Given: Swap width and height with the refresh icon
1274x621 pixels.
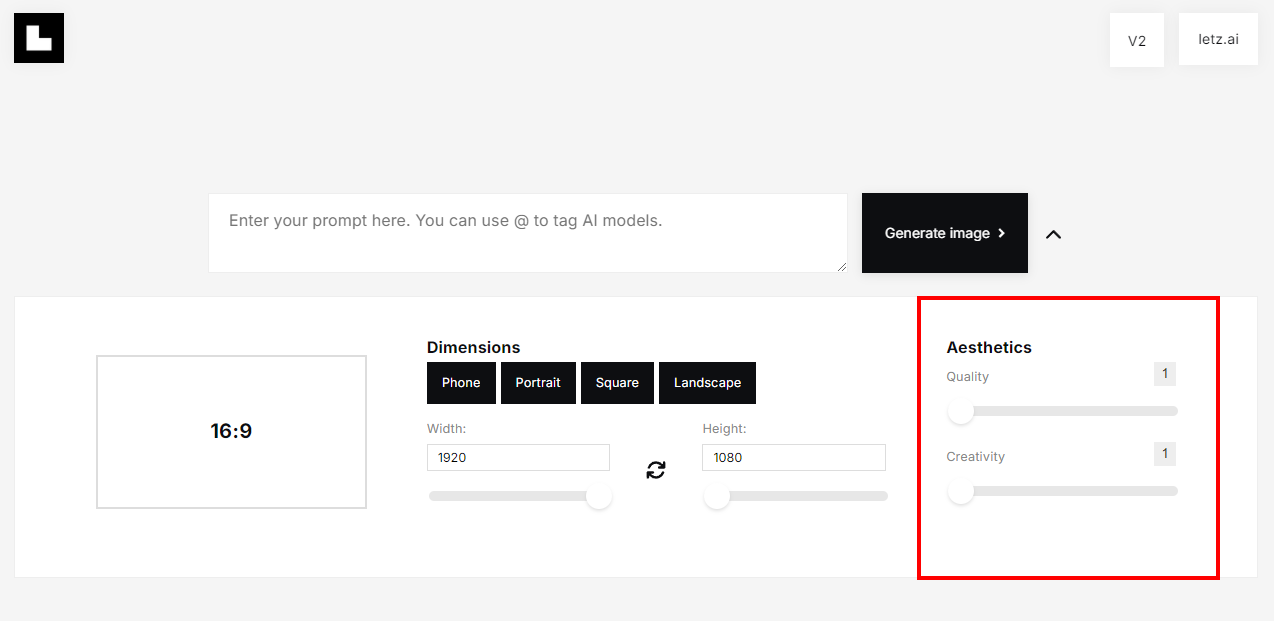Looking at the screenshot, I should [x=656, y=470].
